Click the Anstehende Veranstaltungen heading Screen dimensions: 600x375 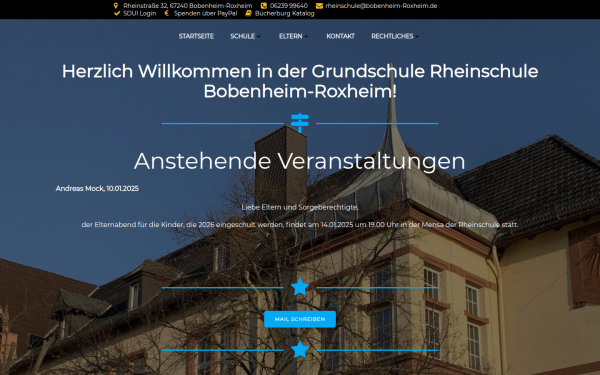click(300, 161)
